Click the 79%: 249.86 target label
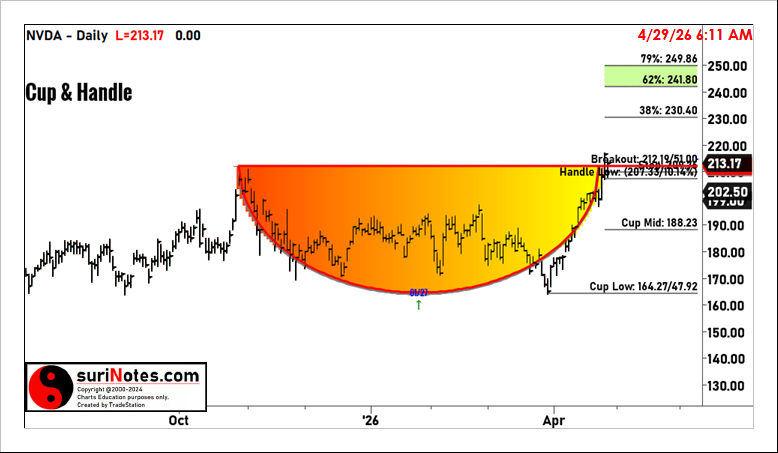Viewport: 778px width, 453px height. [651, 59]
